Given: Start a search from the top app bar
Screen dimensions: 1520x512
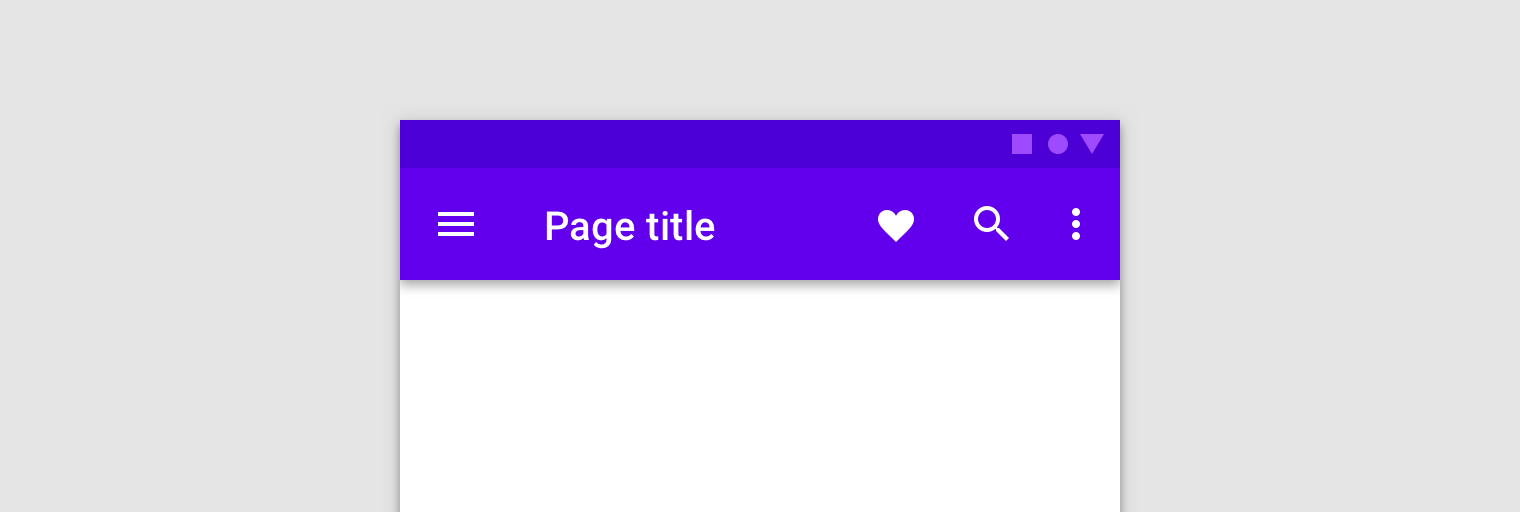Looking at the screenshot, I should pos(991,224).
